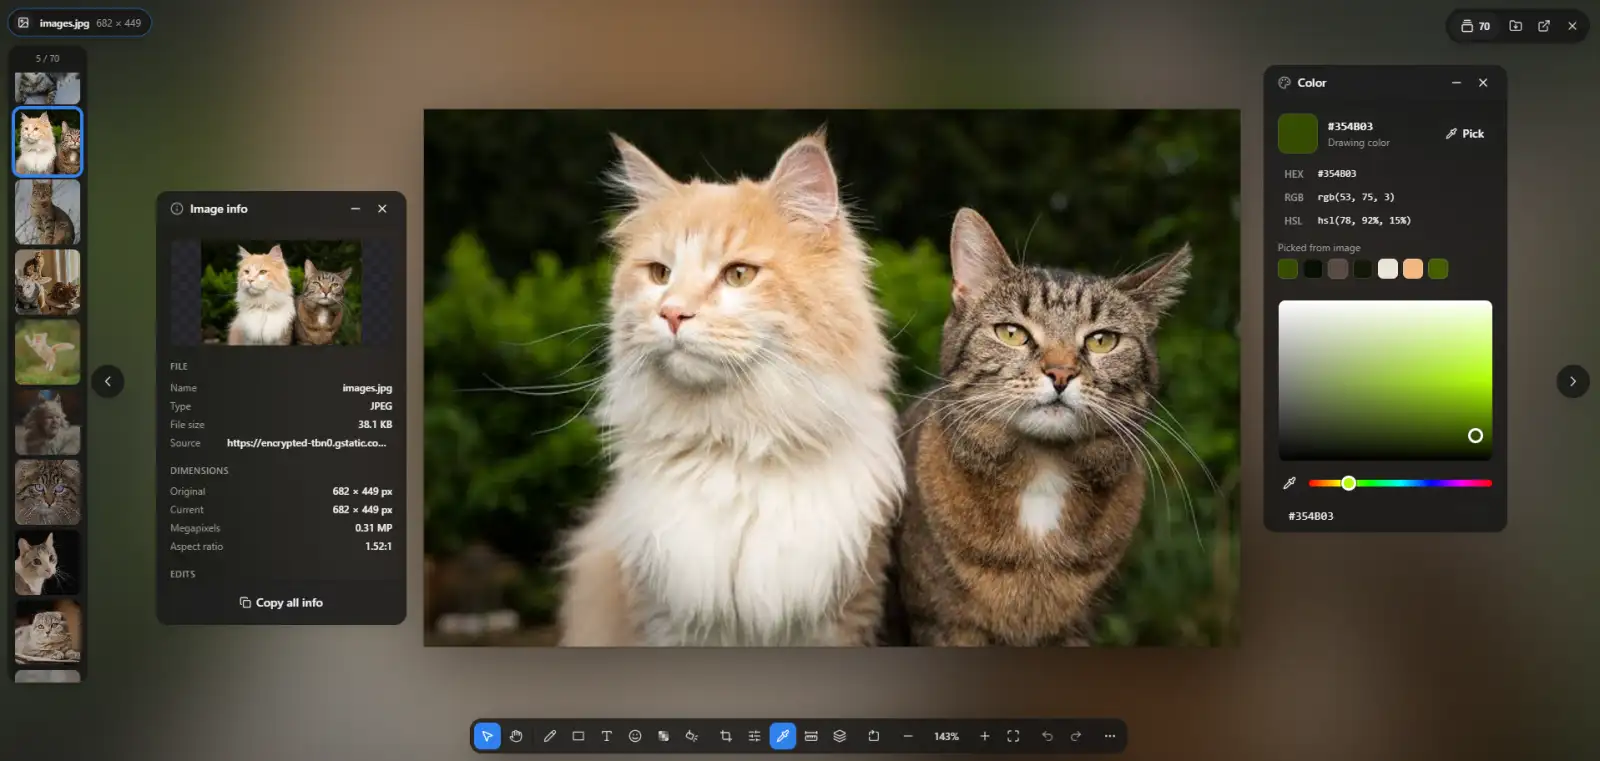The width and height of the screenshot is (1600, 761).
Task: Select the off-white picked color swatch
Action: (x=1388, y=269)
